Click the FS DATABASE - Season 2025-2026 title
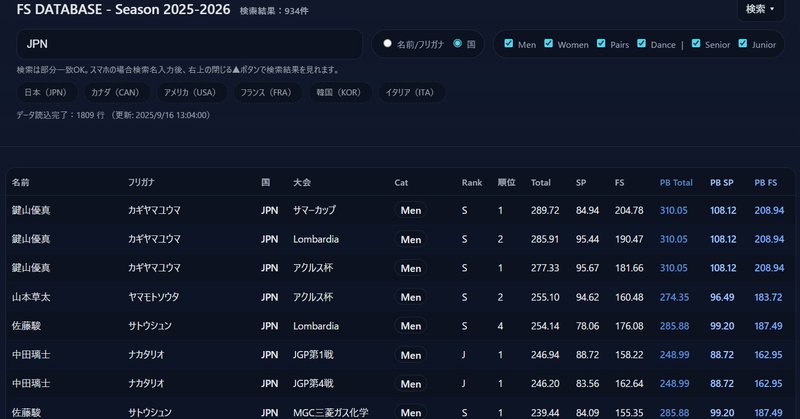 coord(123,9)
